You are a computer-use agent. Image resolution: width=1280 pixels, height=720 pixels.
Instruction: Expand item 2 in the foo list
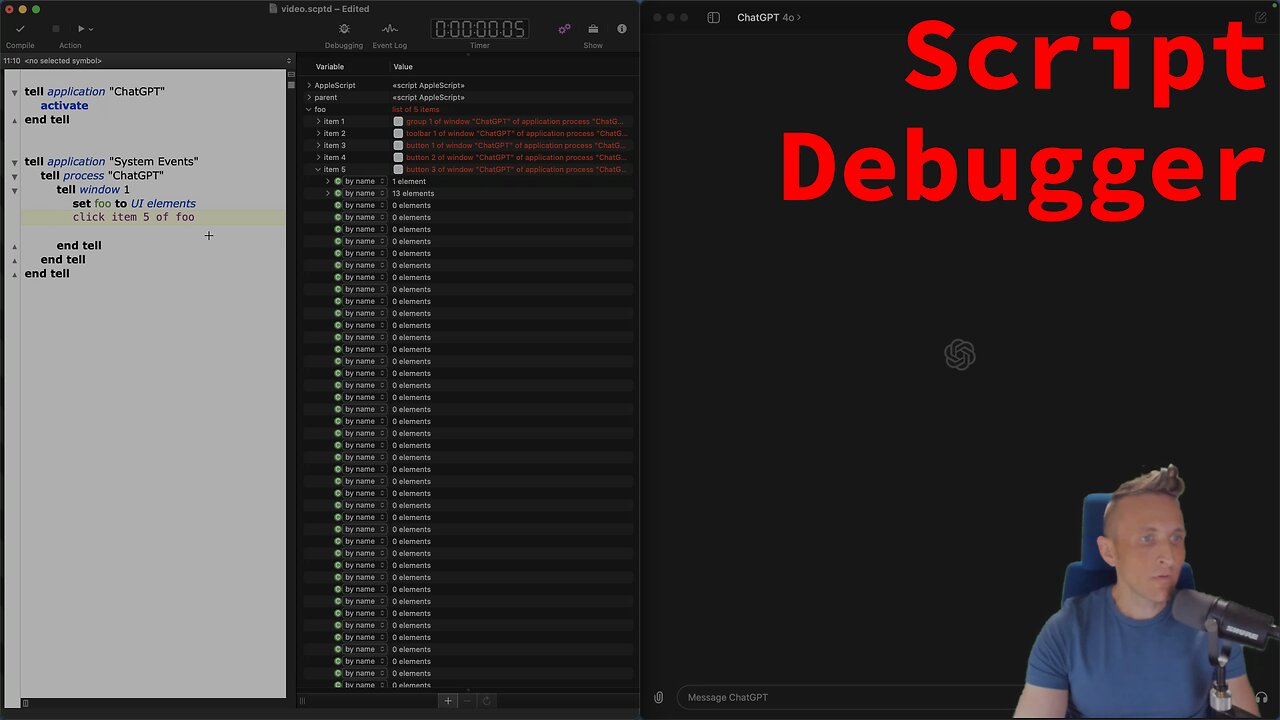318,133
